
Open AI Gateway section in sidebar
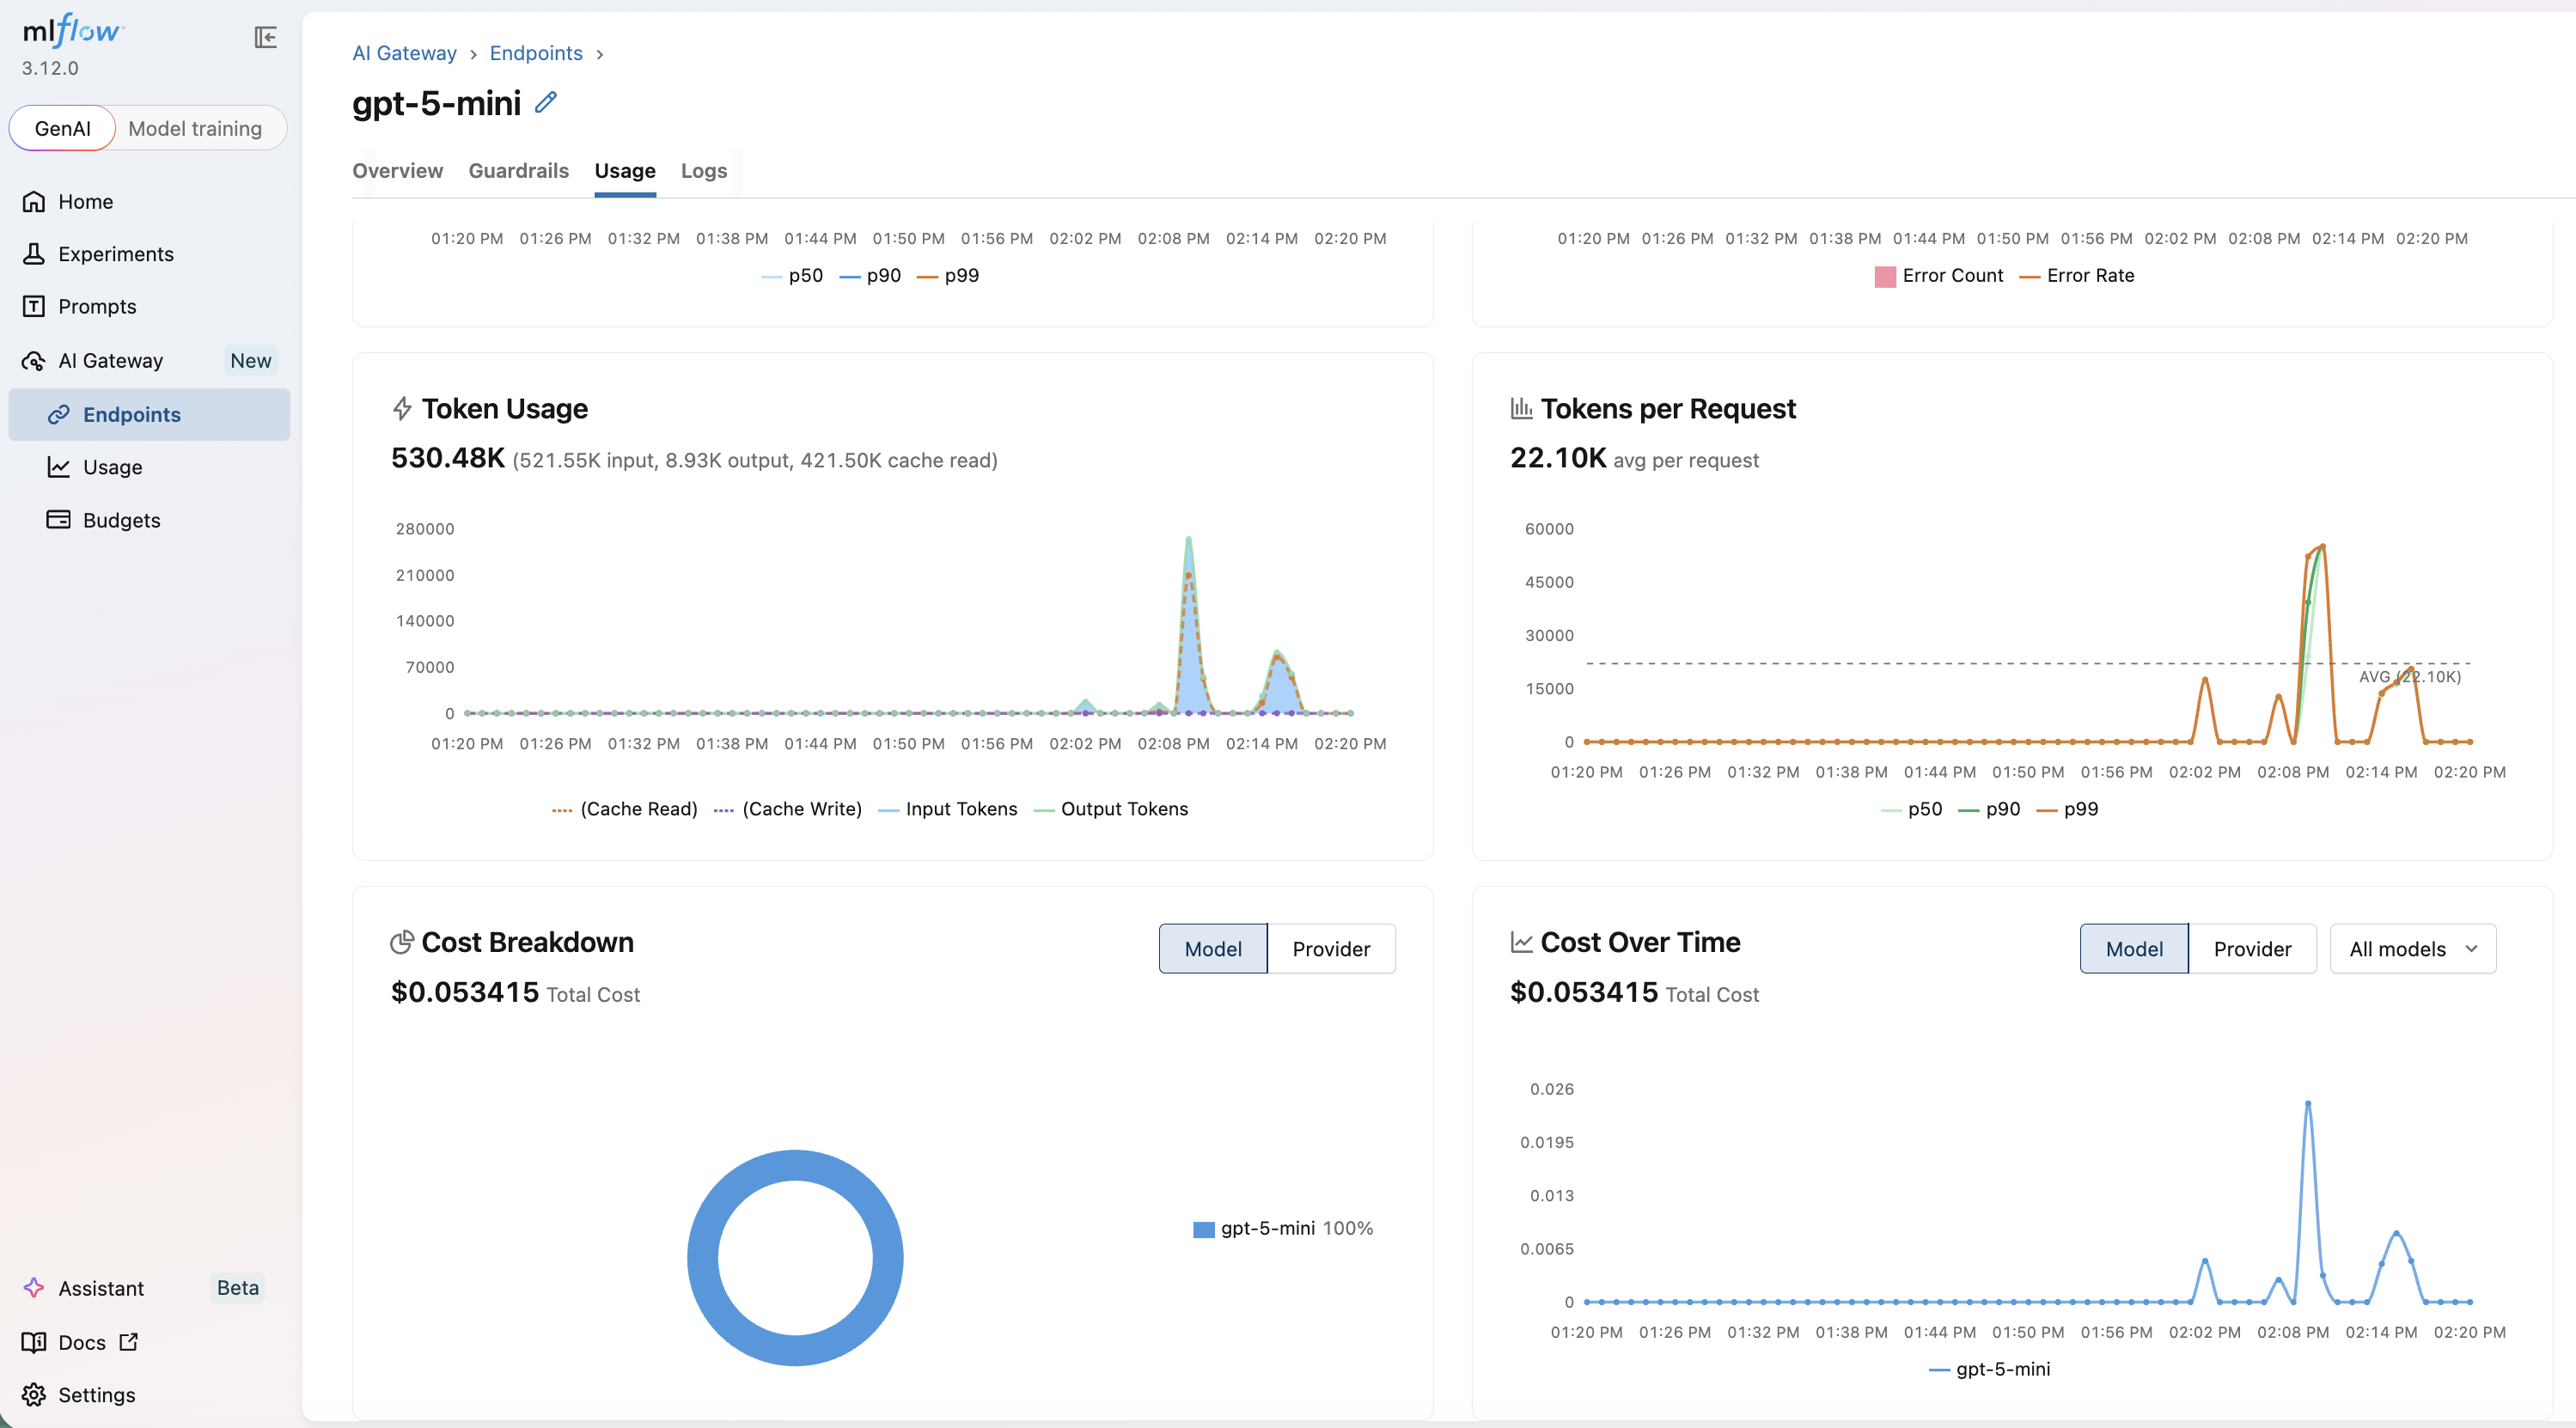pos(149,361)
